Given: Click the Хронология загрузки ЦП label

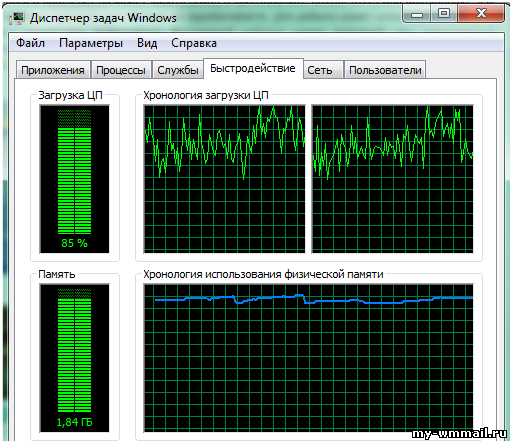Looking at the screenshot, I should (x=206, y=95).
